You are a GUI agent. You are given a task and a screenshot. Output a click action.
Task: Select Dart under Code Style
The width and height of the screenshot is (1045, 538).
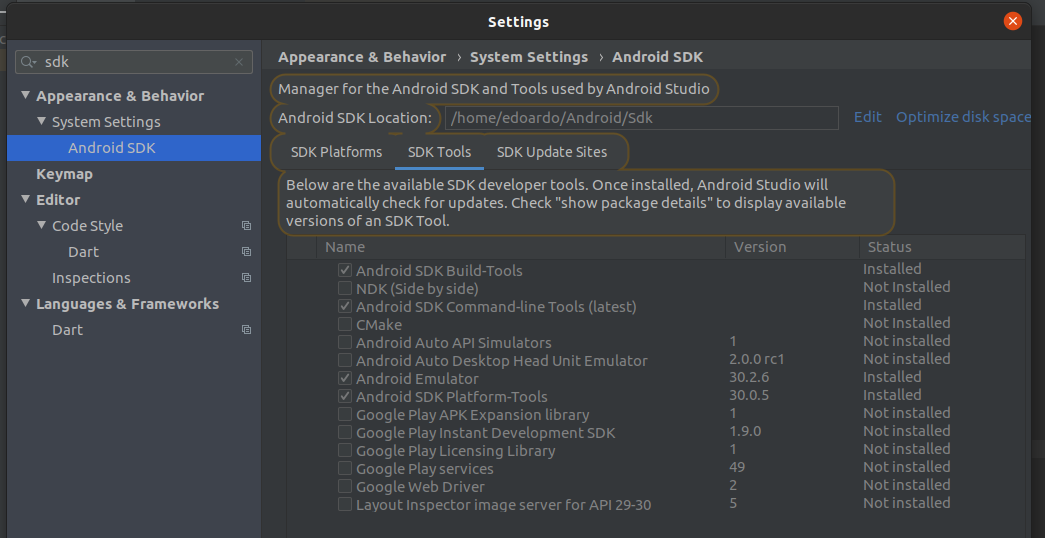point(83,252)
